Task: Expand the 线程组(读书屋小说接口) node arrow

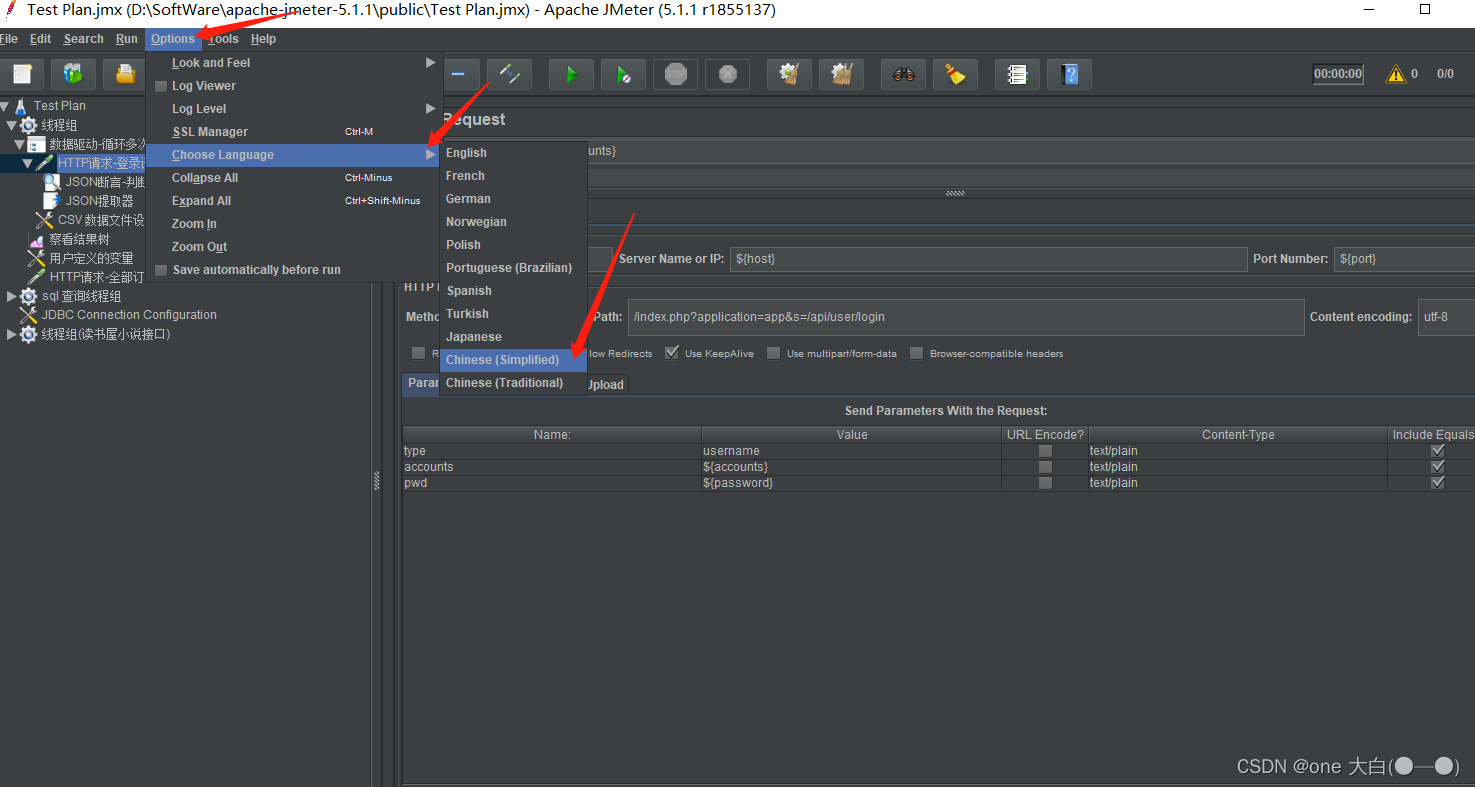Action: click(12, 334)
